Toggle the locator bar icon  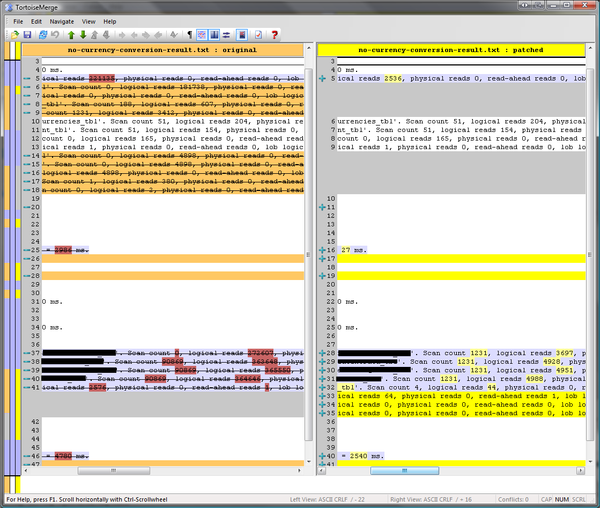click(242, 35)
